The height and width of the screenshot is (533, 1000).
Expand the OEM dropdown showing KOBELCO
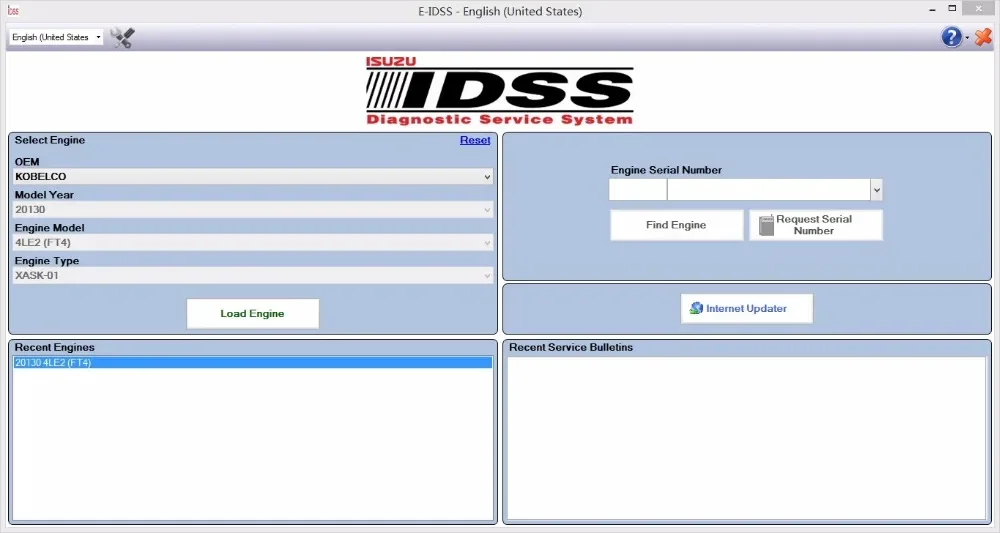[487, 177]
